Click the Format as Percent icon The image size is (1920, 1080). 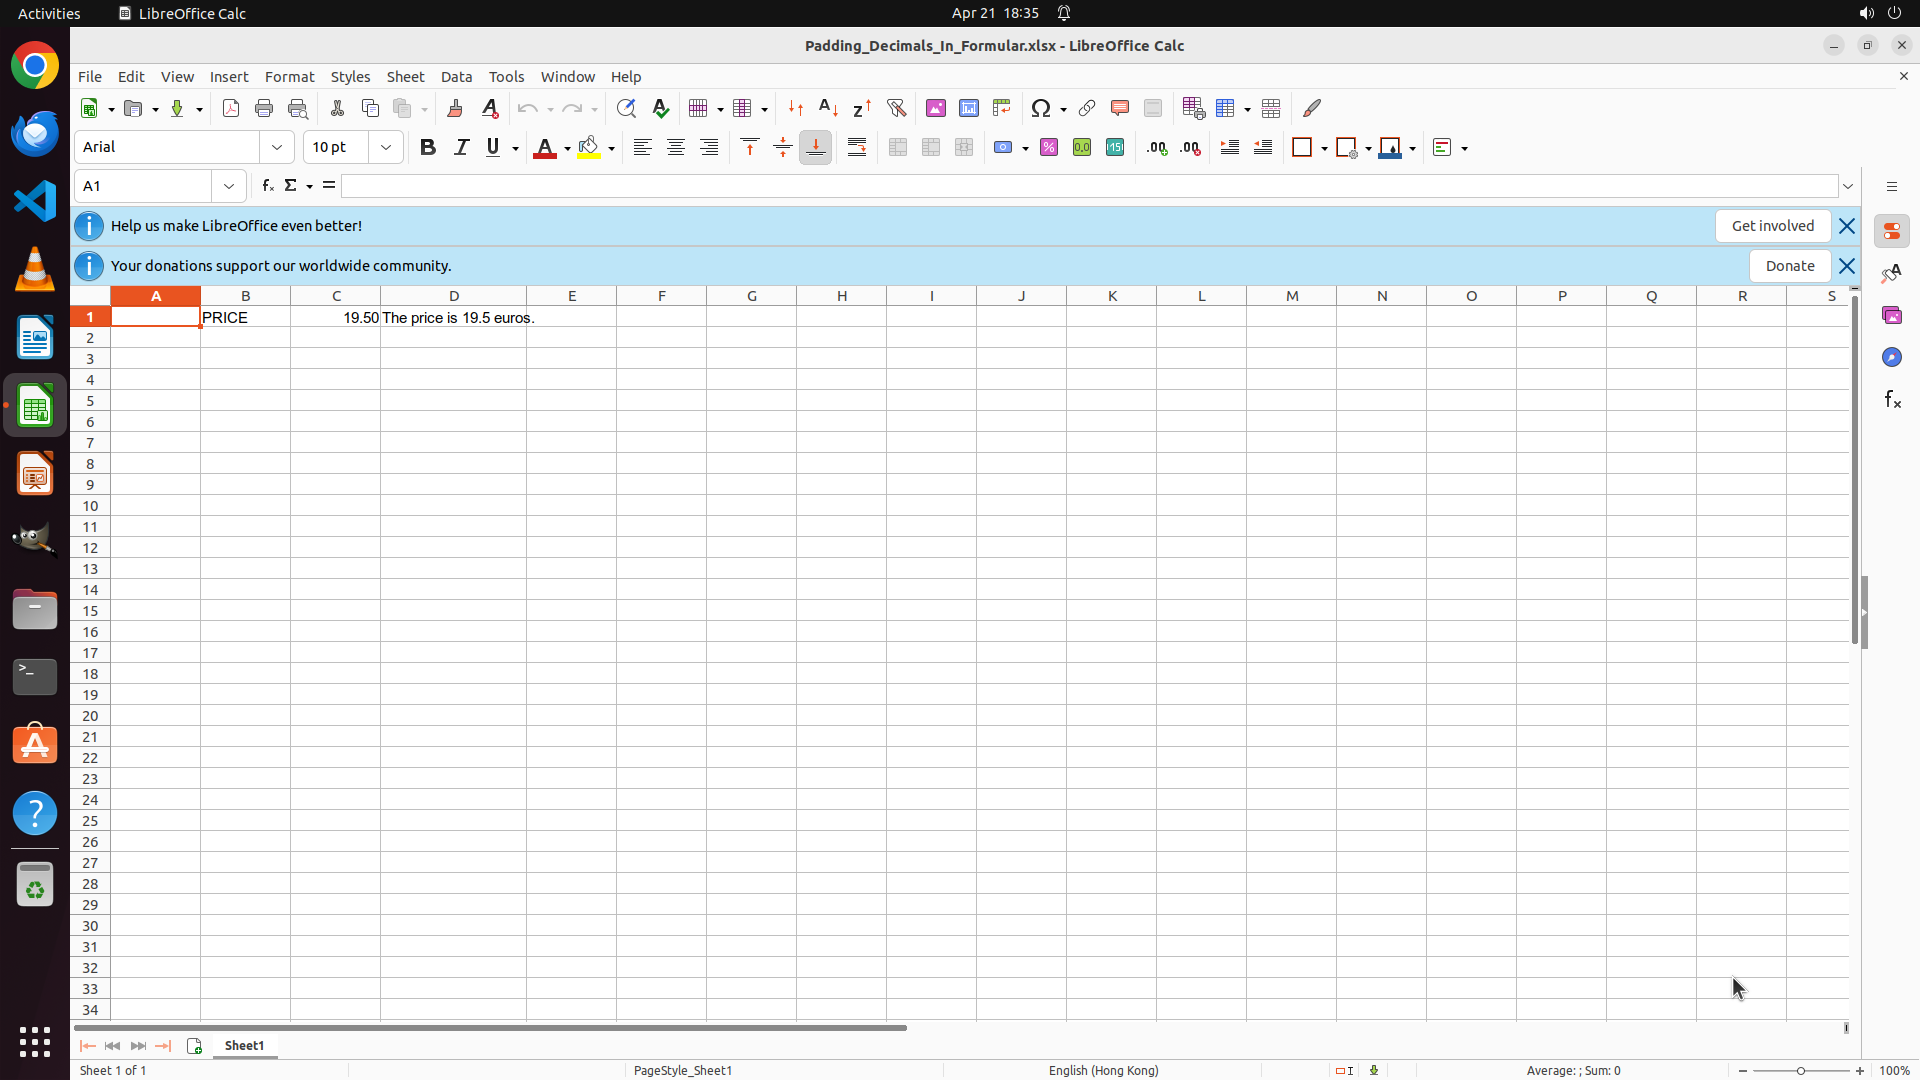[1049, 148]
